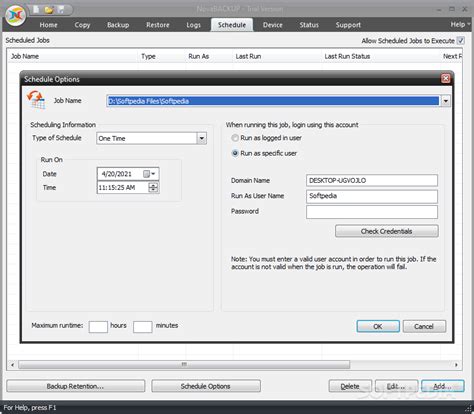Click the Edit button
This screenshot has width=474, height=414.
point(396,386)
